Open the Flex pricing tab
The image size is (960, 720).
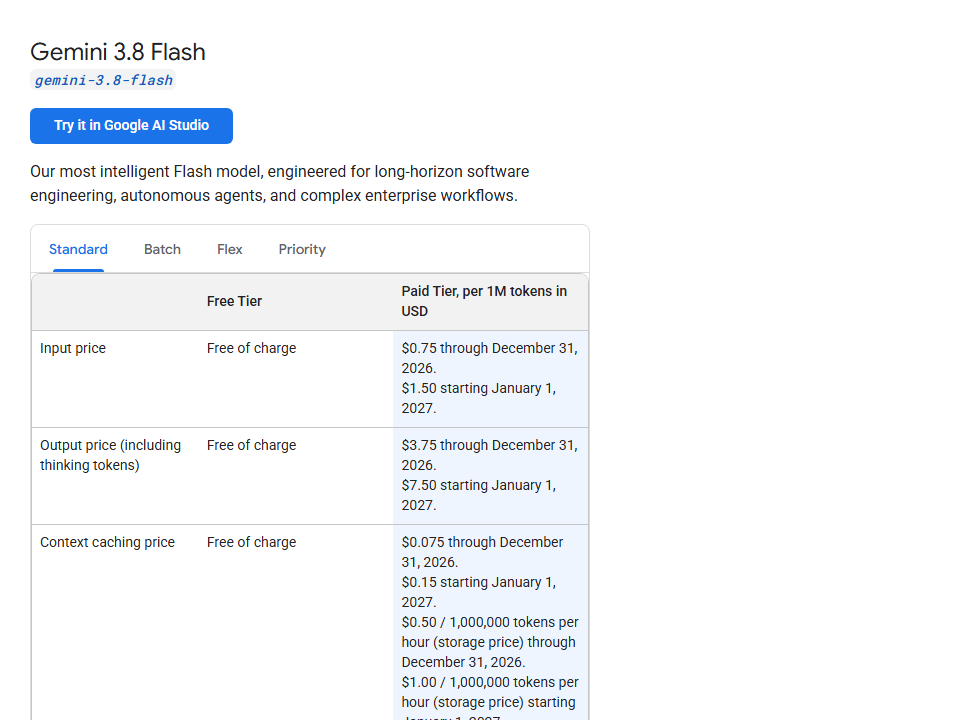pos(230,249)
